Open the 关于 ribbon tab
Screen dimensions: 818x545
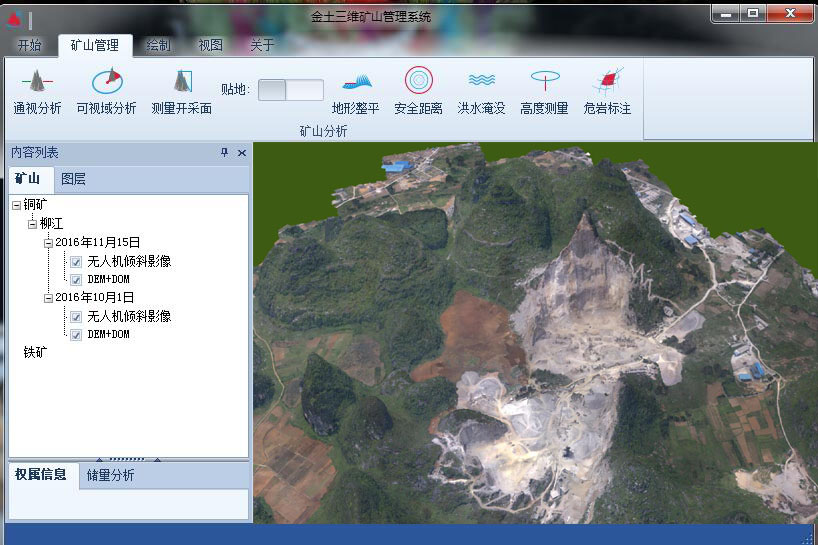pos(262,45)
